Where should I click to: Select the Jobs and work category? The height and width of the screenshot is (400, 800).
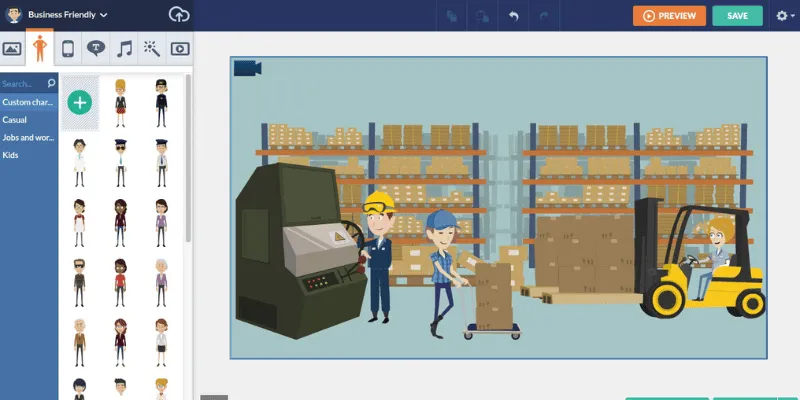[x=29, y=137]
